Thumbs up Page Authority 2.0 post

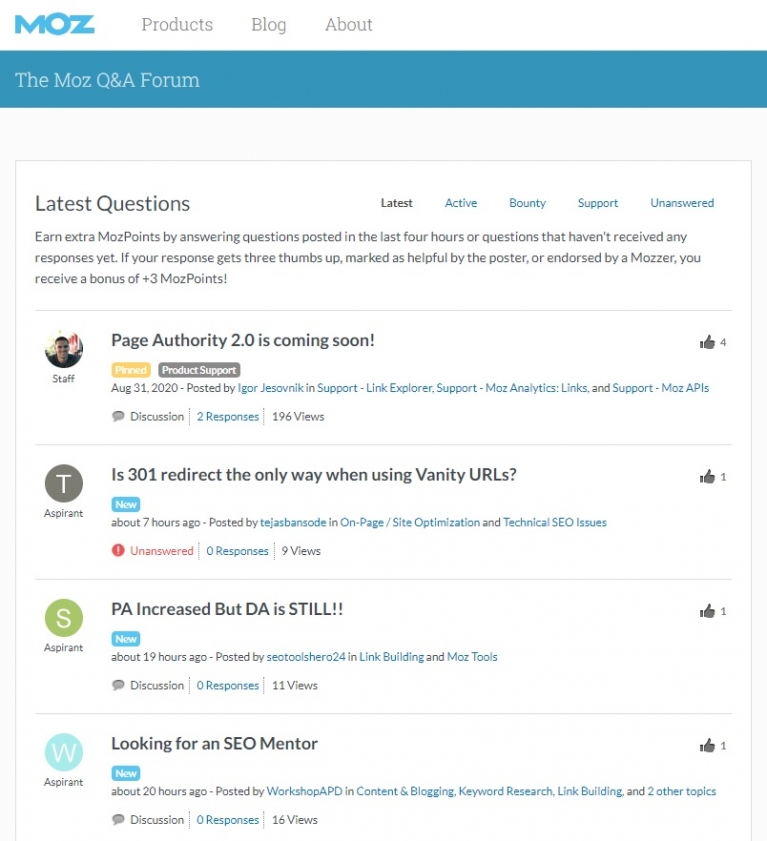[x=708, y=342]
